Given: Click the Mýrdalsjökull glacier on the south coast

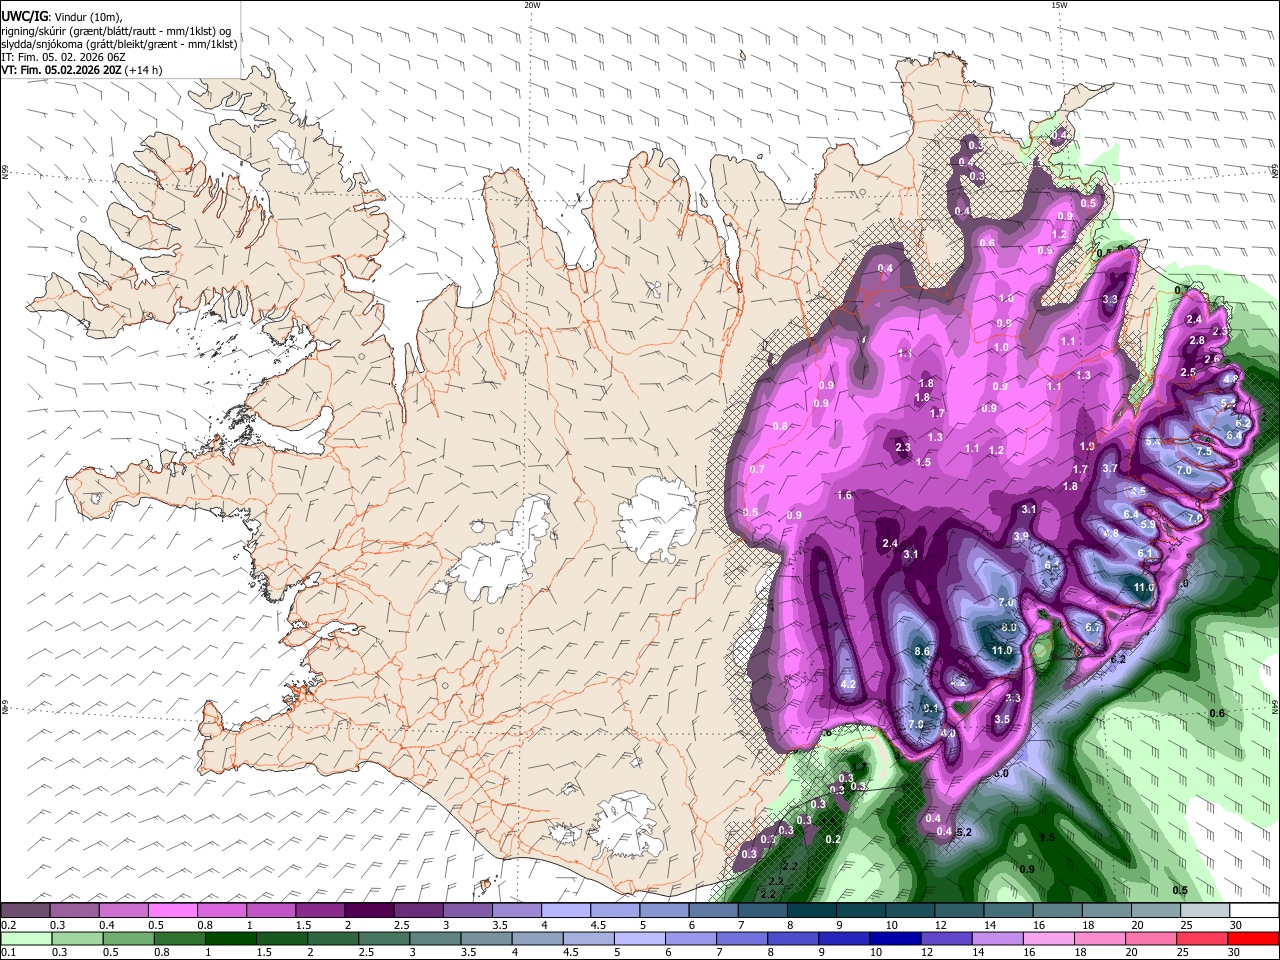Looking at the screenshot, I should [x=626, y=823].
